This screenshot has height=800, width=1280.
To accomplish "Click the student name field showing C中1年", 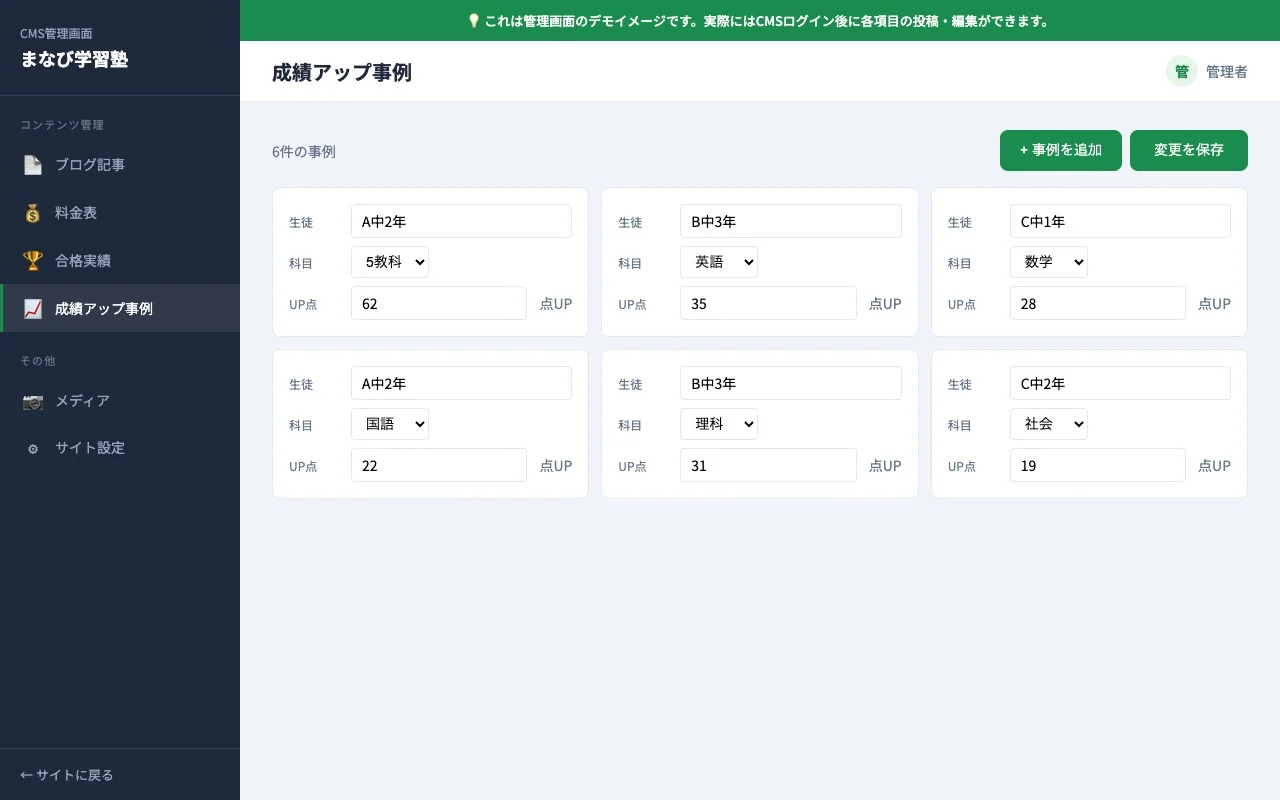I will click(1119, 221).
